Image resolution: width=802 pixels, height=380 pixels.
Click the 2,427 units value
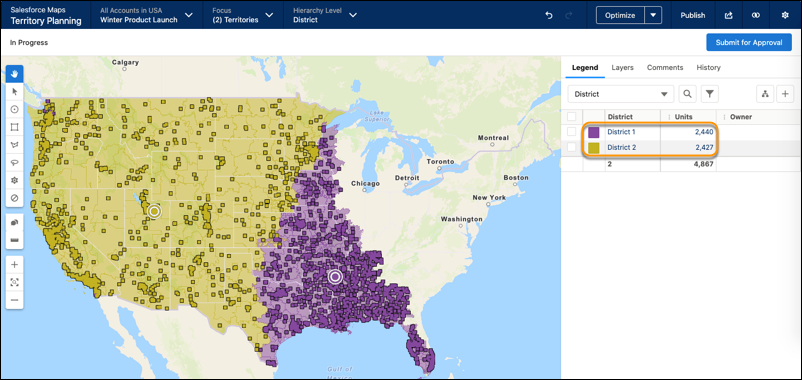[703, 147]
